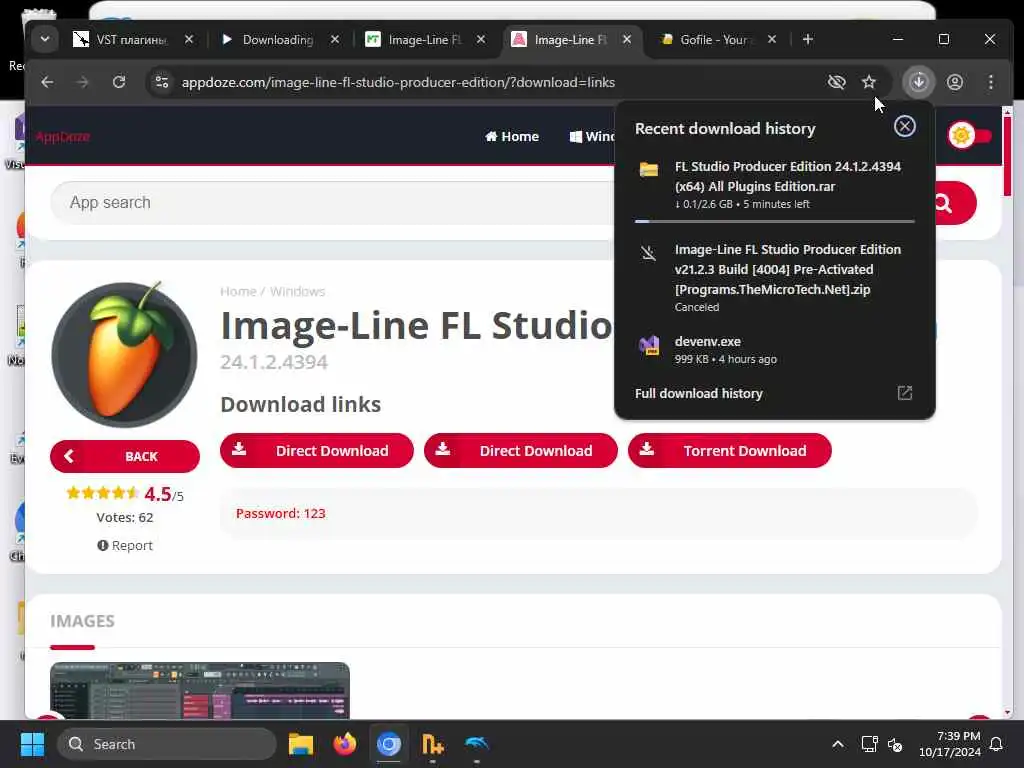This screenshot has width=1024, height=768.
Task: Click the star rating stars
Action: 103,493
